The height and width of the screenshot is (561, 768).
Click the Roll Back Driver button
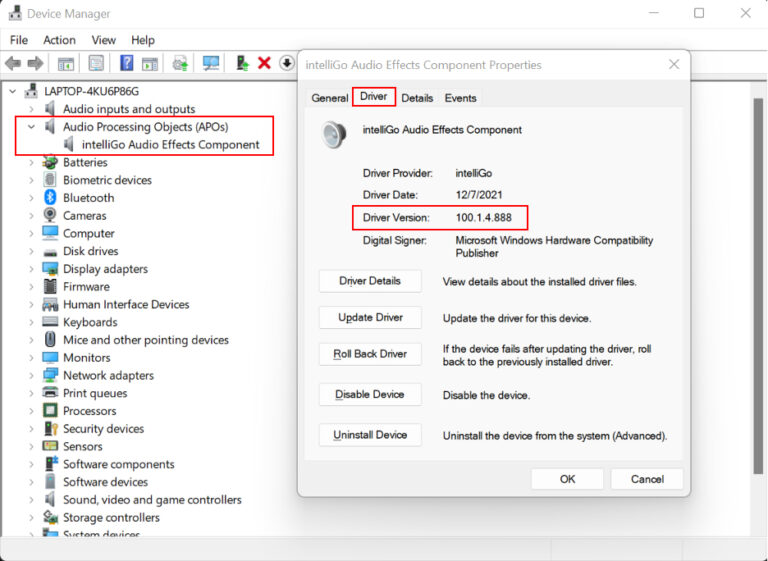(x=370, y=354)
